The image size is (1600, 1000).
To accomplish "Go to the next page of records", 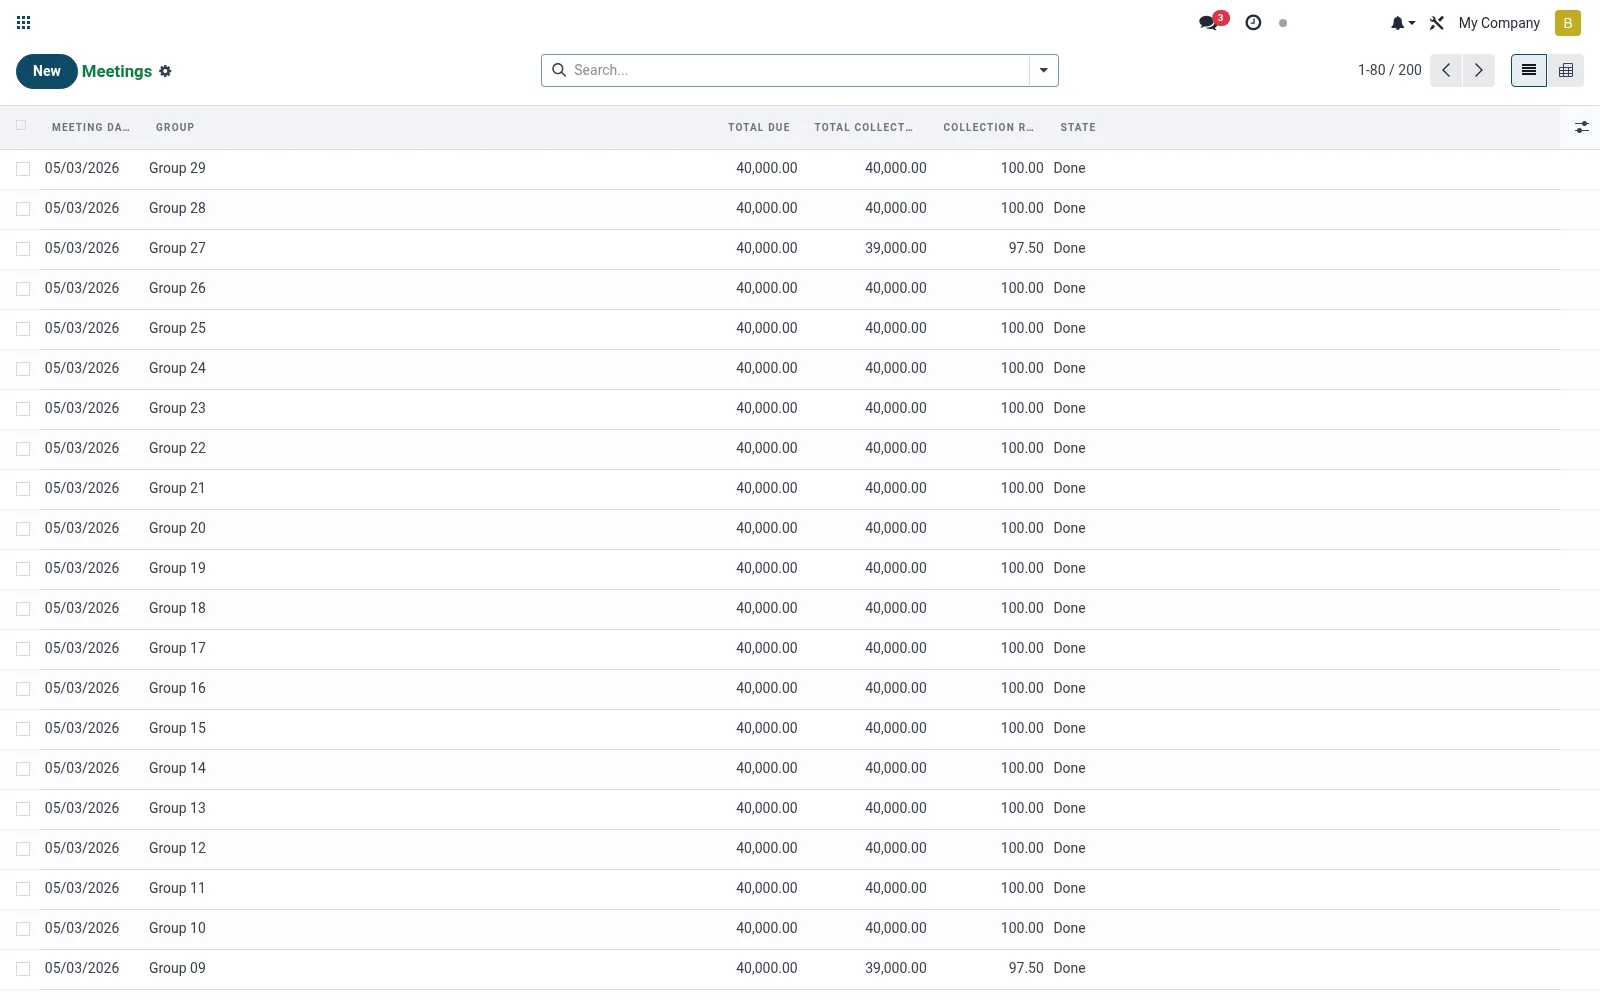I will pyautogui.click(x=1479, y=70).
